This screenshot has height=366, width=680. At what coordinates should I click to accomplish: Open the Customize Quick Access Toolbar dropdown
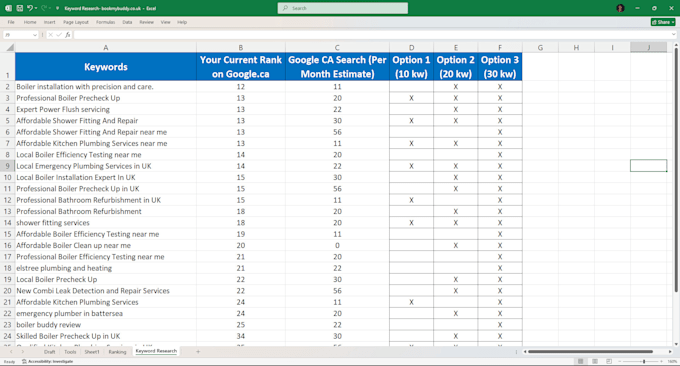pyautogui.click(x=57, y=8)
